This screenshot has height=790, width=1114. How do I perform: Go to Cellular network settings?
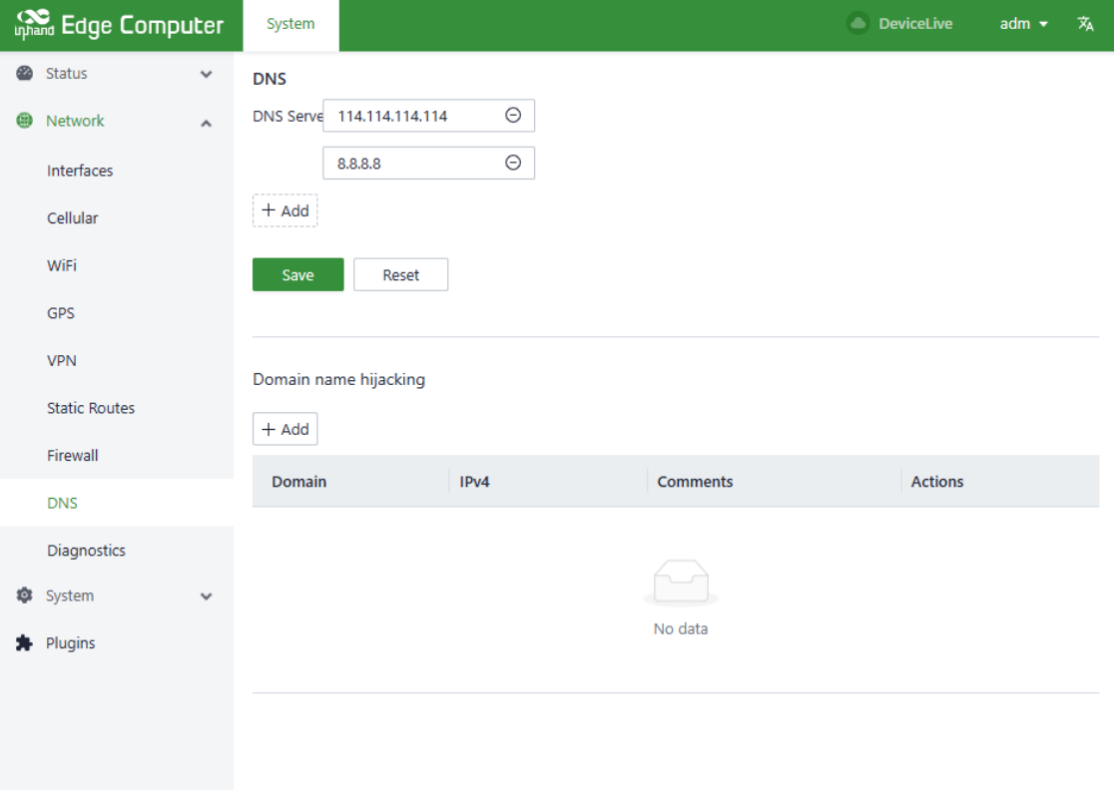(x=72, y=218)
